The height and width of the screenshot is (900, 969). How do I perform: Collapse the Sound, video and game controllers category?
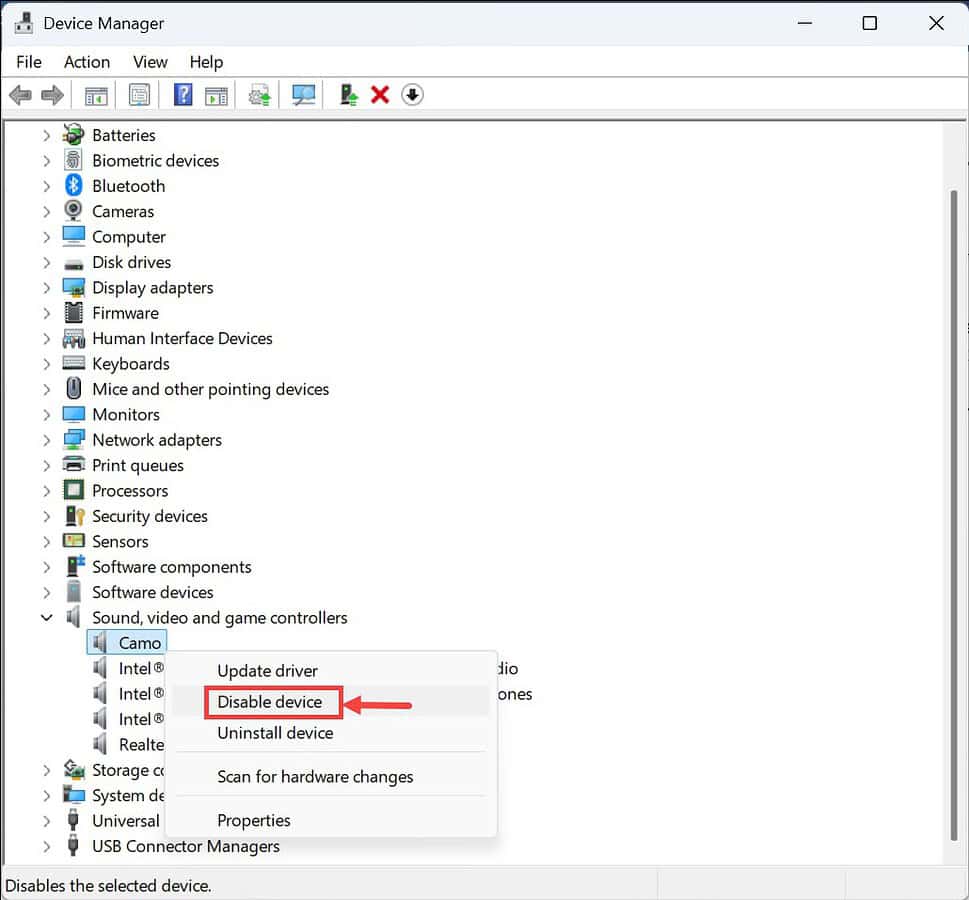[46, 617]
